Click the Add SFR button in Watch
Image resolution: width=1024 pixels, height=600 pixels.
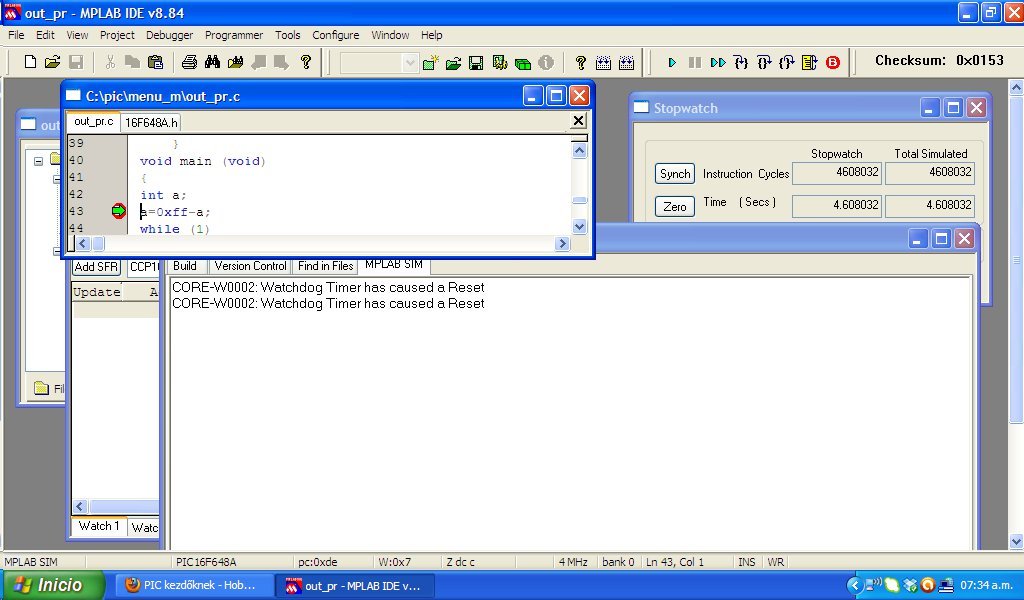click(96, 267)
